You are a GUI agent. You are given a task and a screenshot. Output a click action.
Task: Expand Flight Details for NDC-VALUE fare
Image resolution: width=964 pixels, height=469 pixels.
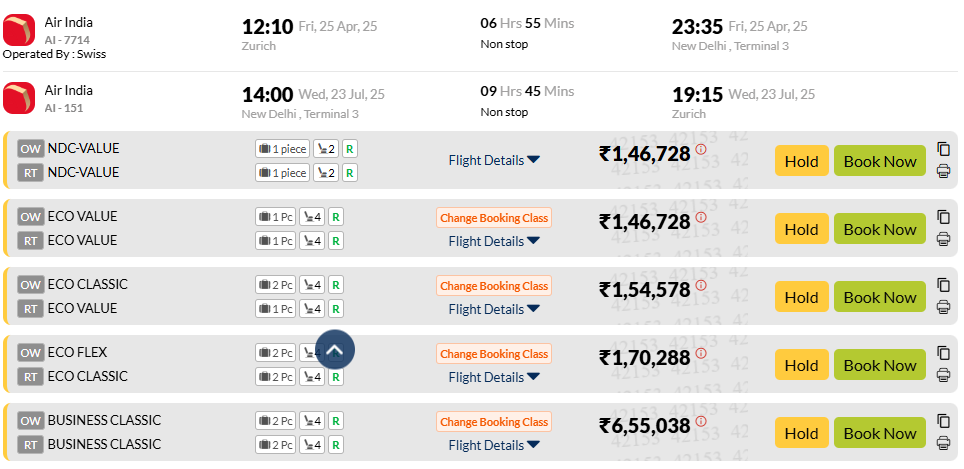[494, 160]
